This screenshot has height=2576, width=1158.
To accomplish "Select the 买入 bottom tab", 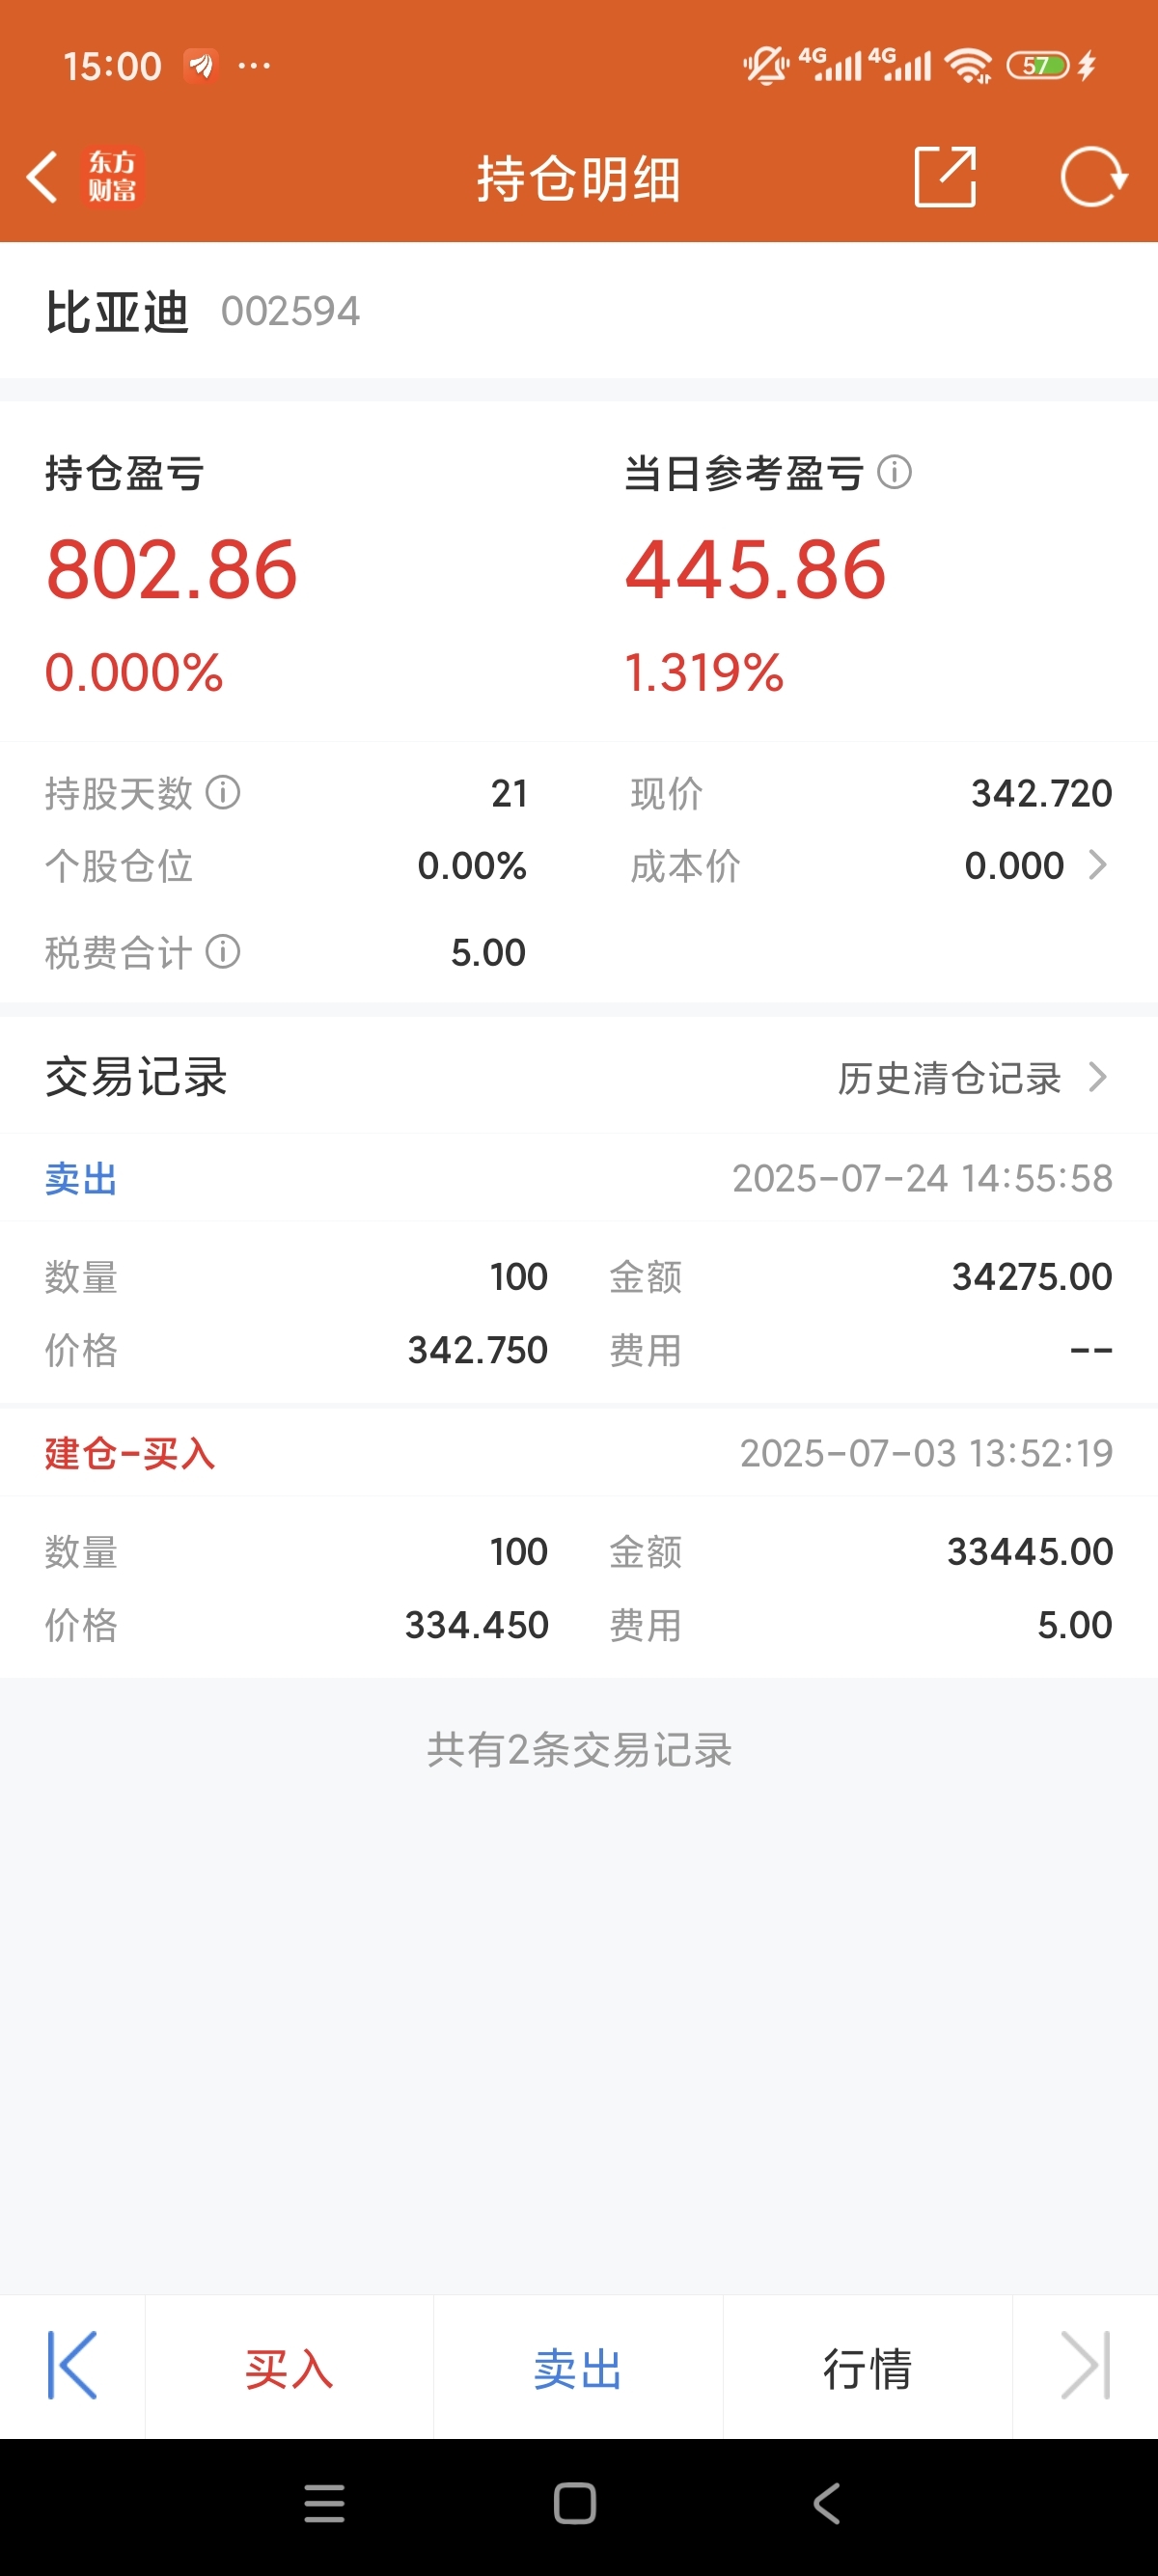I will [x=289, y=2368].
